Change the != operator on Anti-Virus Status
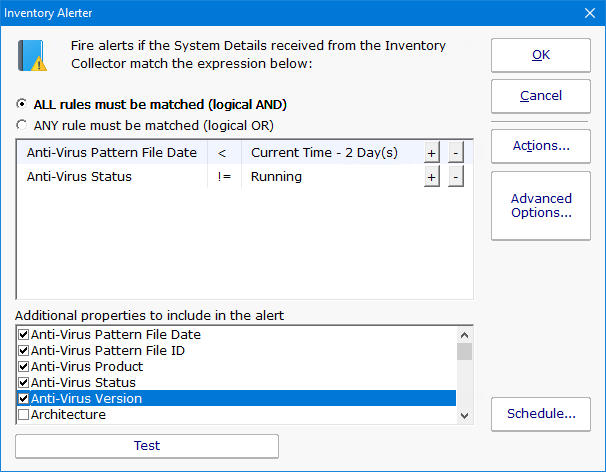 click(x=222, y=177)
